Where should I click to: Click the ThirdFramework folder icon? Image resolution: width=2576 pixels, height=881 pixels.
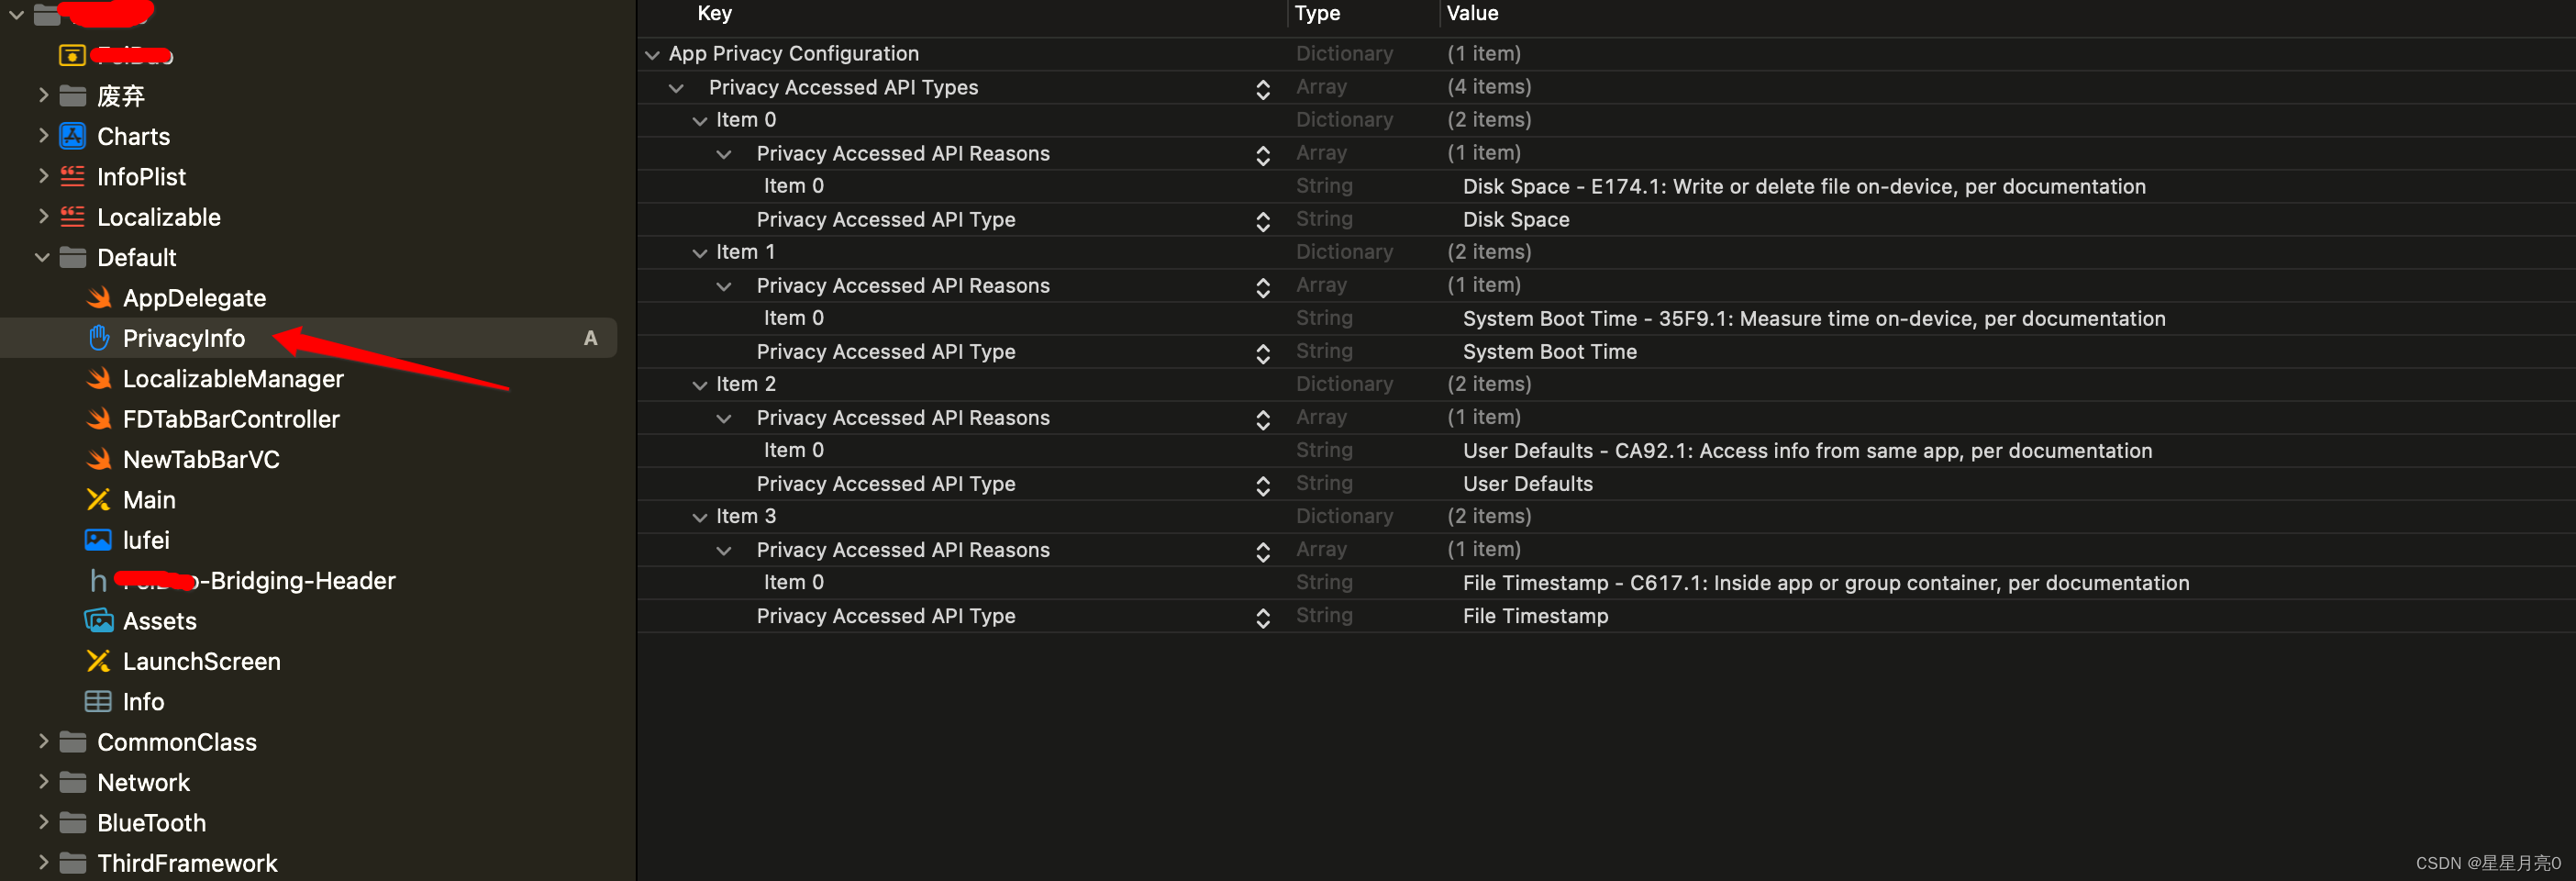click(x=72, y=863)
